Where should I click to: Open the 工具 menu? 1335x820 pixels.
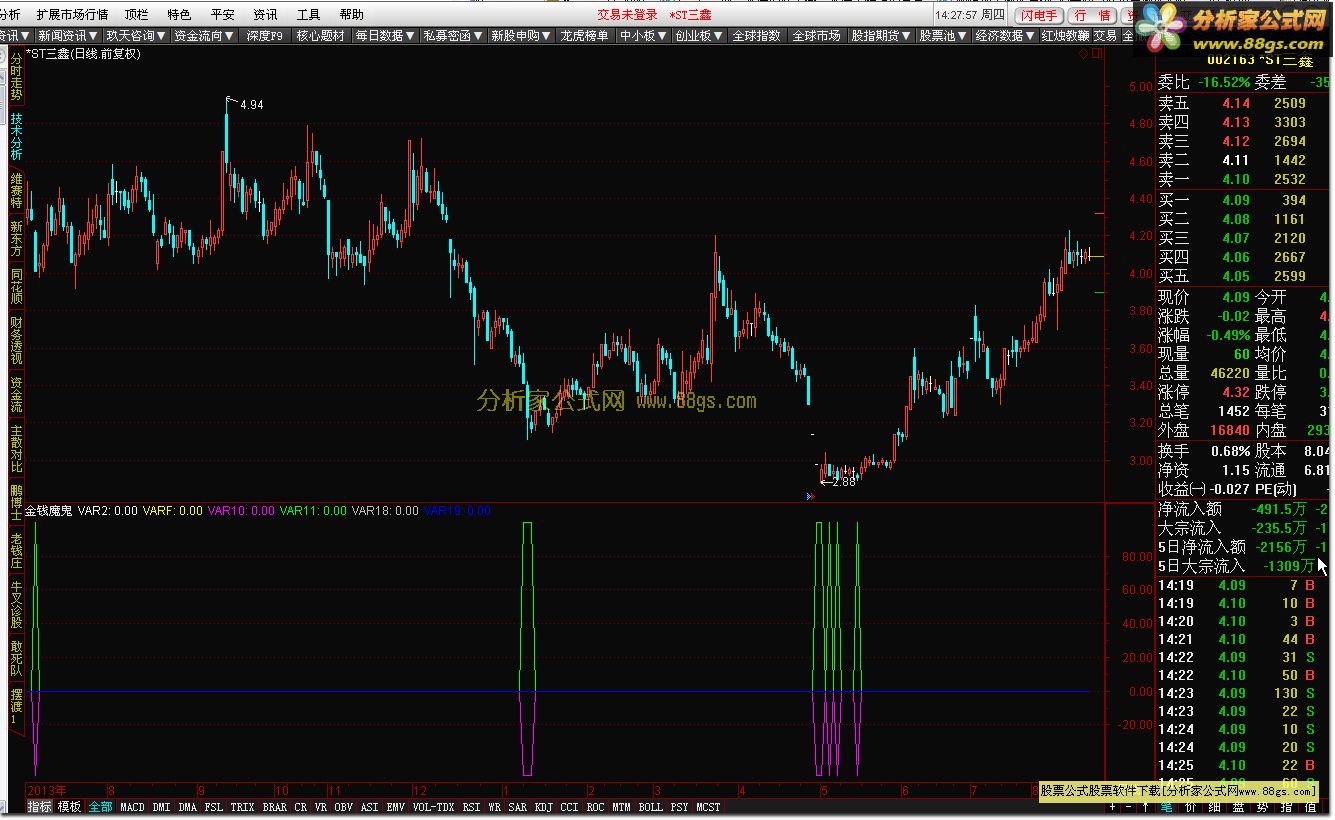click(x=309, y=15)
